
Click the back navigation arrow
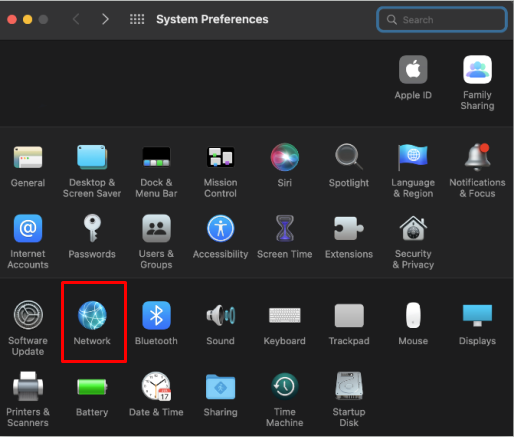pyautogui.click(x=76, y=19)
